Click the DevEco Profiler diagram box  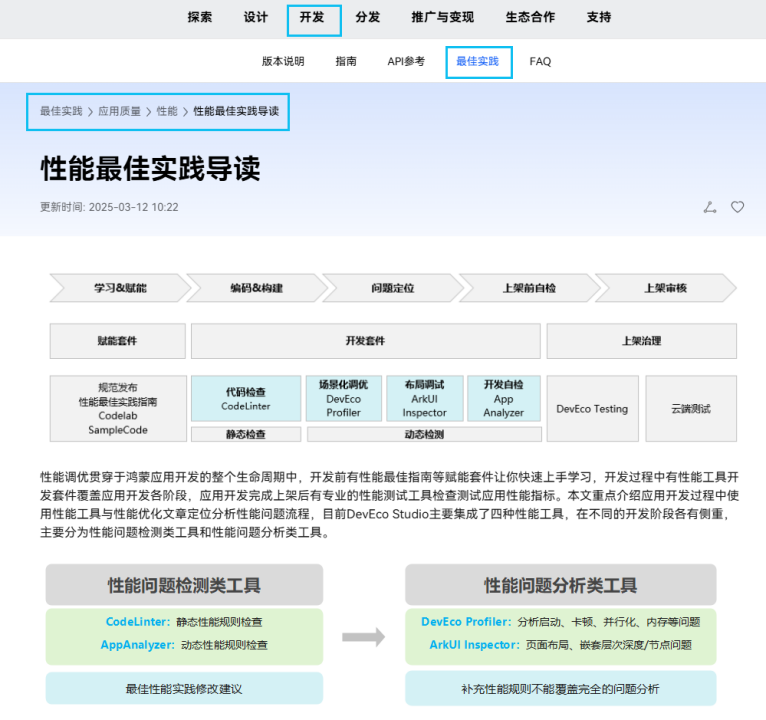(343, 398)
